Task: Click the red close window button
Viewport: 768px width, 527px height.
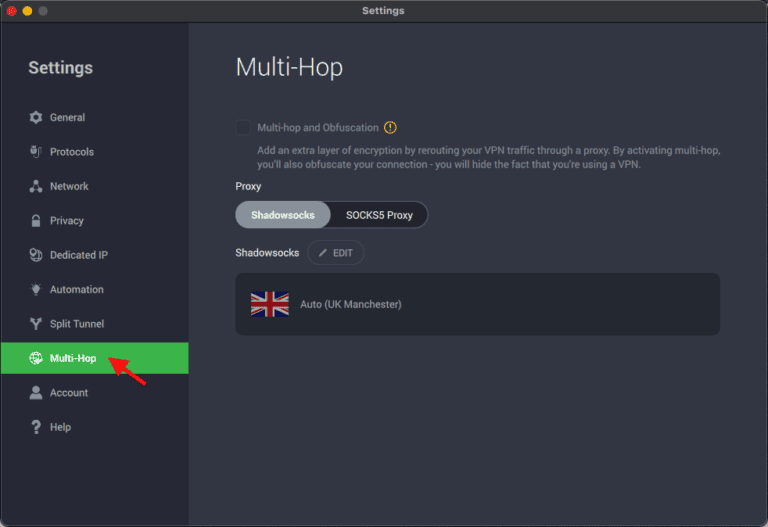Action: [x=12, y=11]
